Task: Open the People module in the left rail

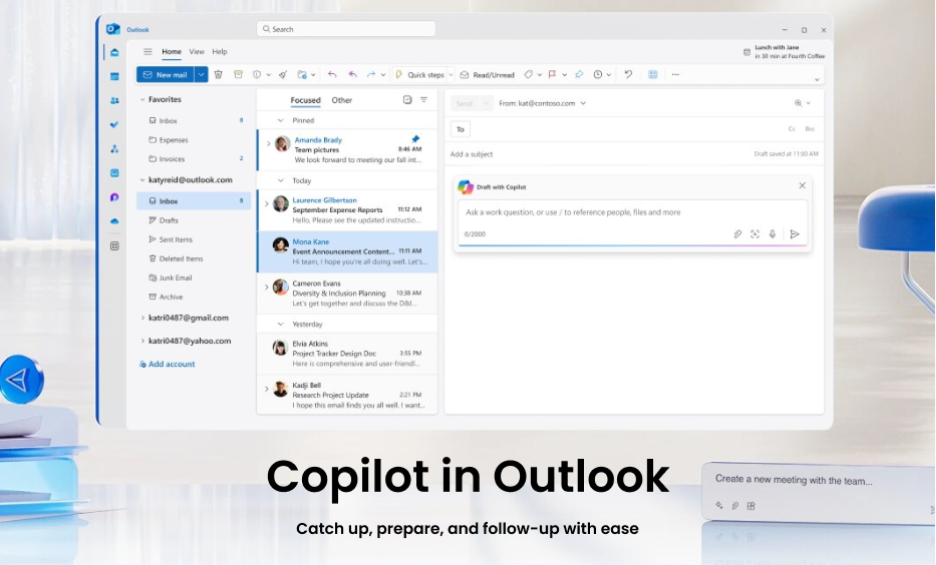Action: coord(115,101)
